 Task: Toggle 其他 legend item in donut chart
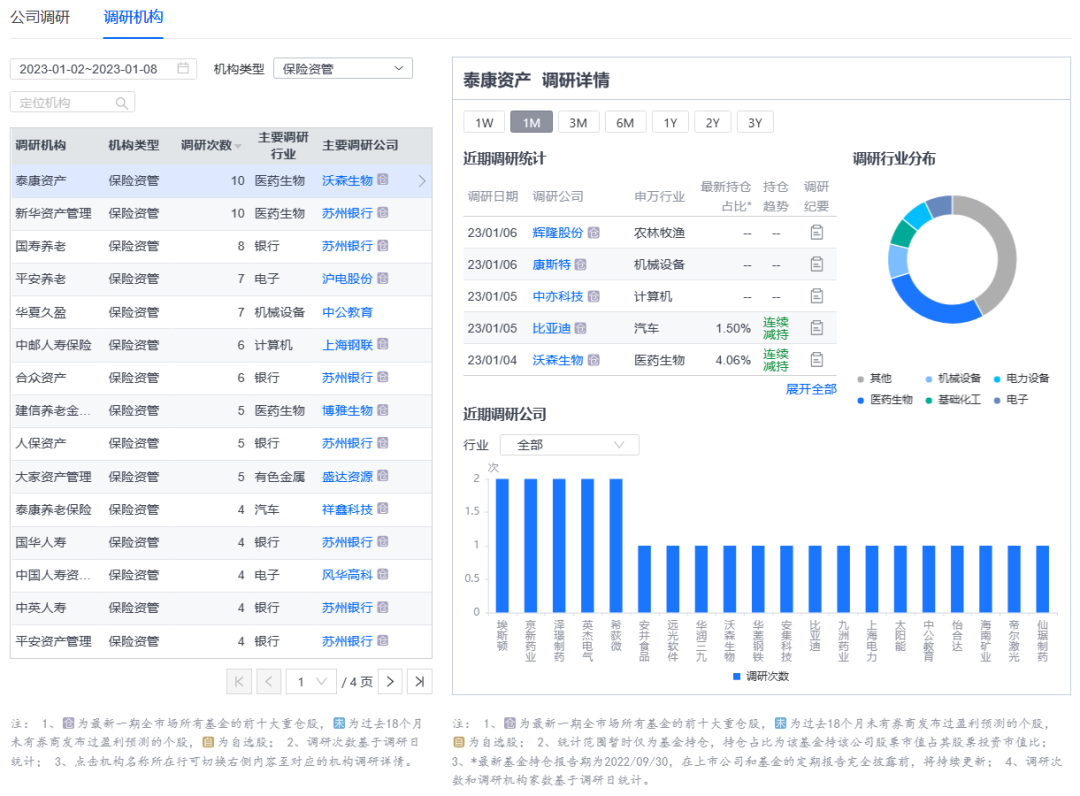coord(874,379)
